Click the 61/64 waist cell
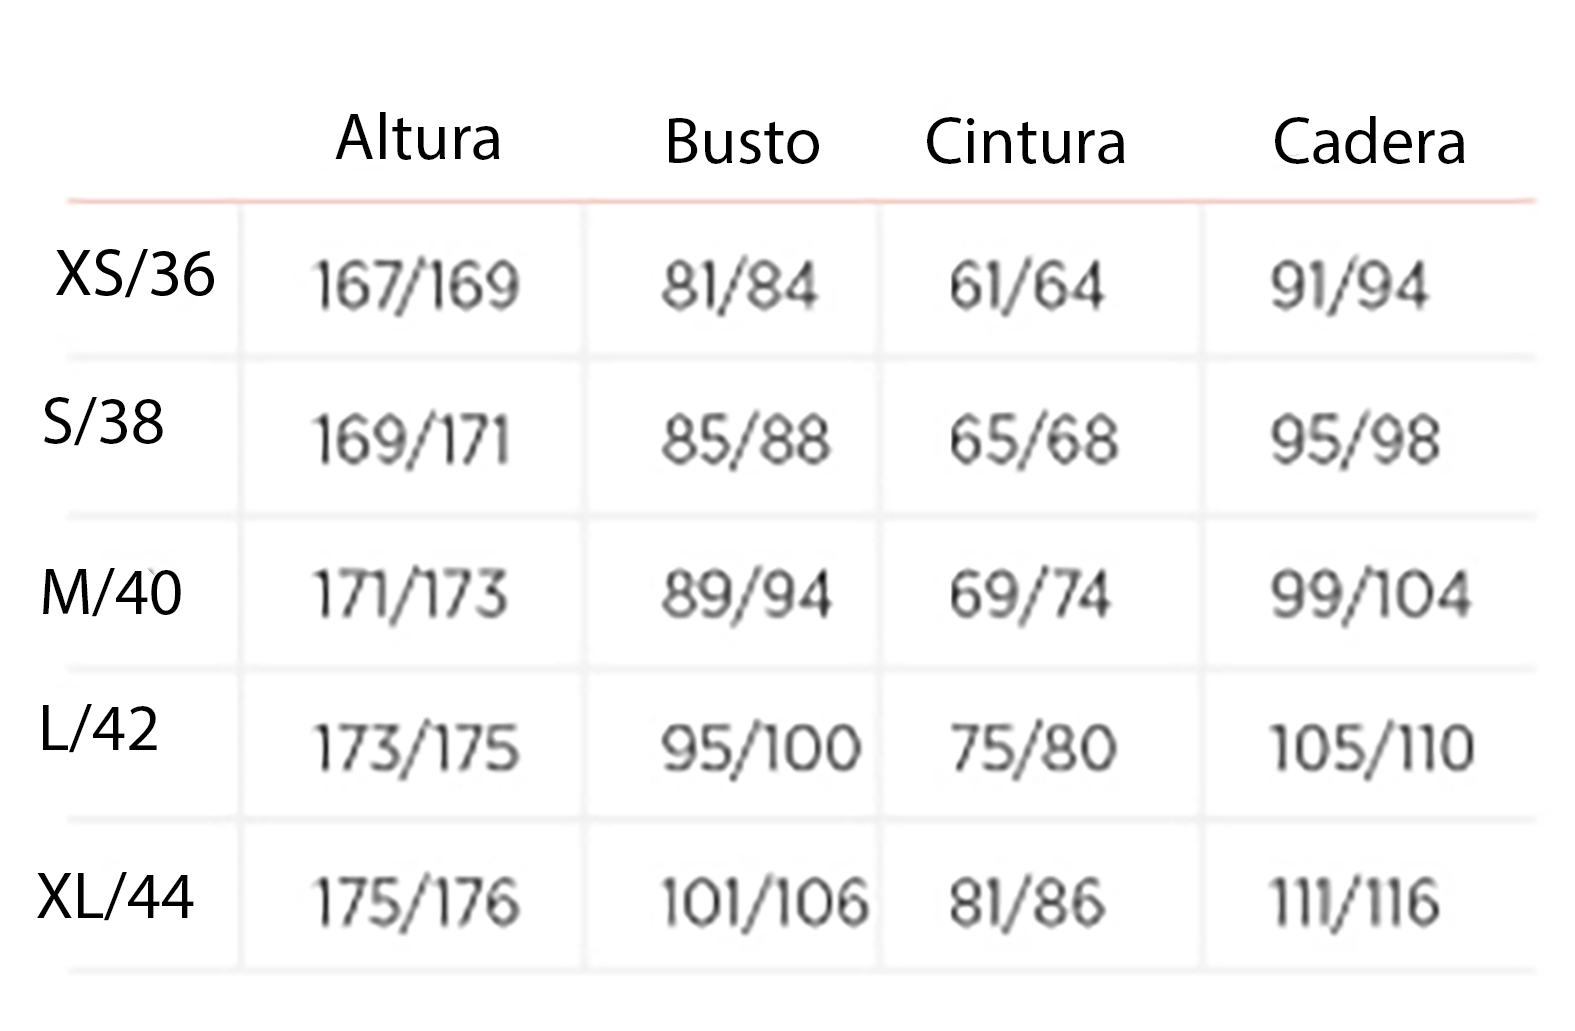Screen dimensions: 1575x1031 pyautogui.click(x=1026, y=285)
